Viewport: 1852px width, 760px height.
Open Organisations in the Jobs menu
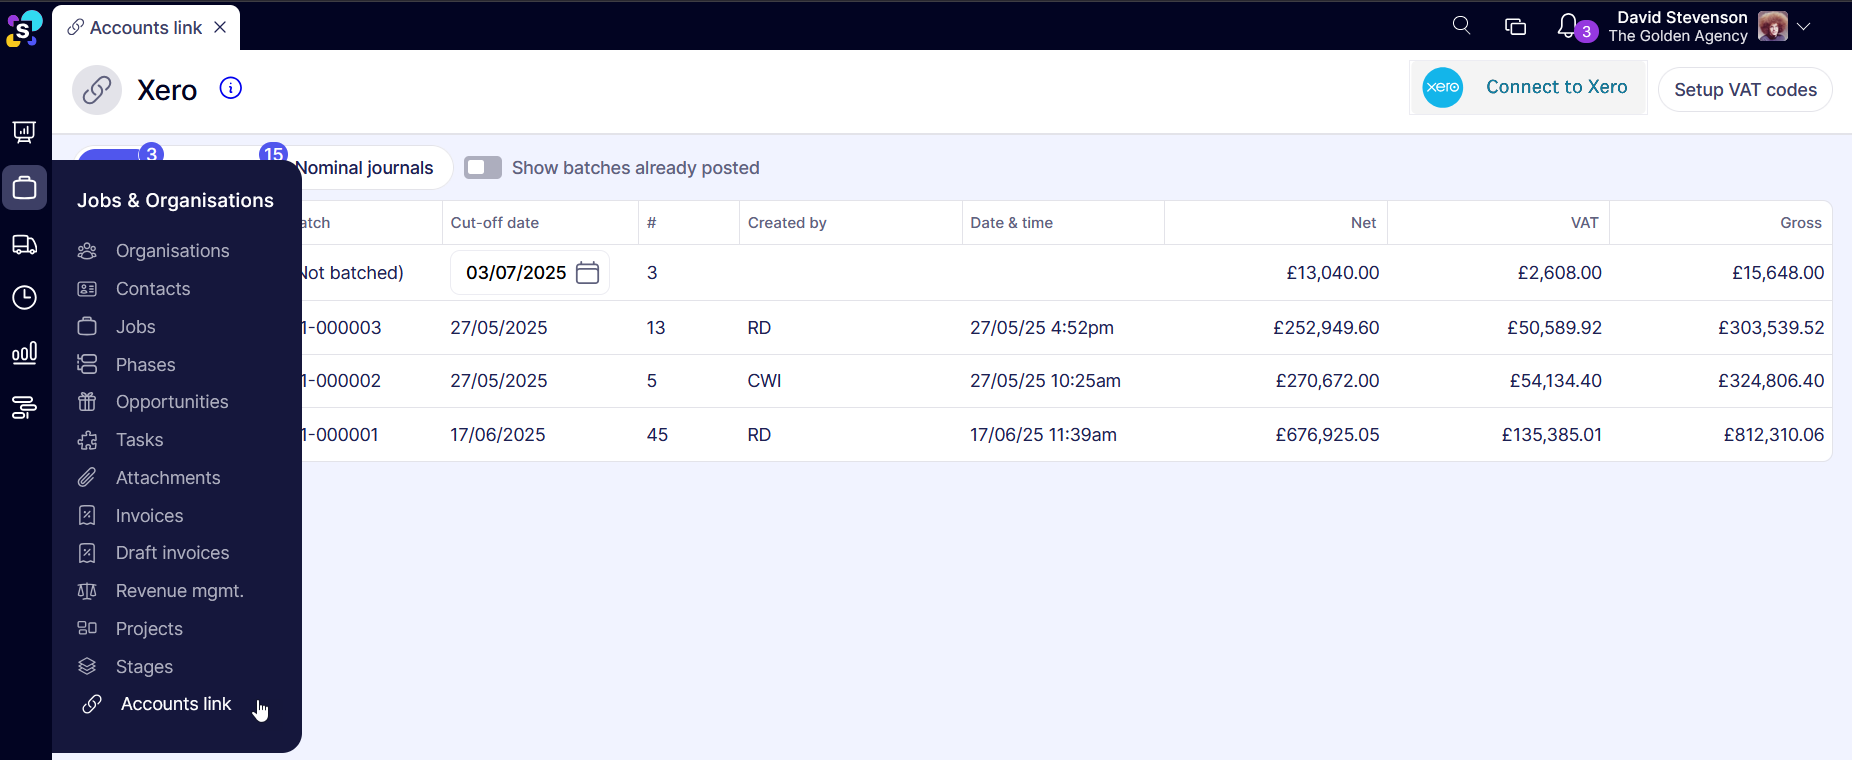coord(172,251)
